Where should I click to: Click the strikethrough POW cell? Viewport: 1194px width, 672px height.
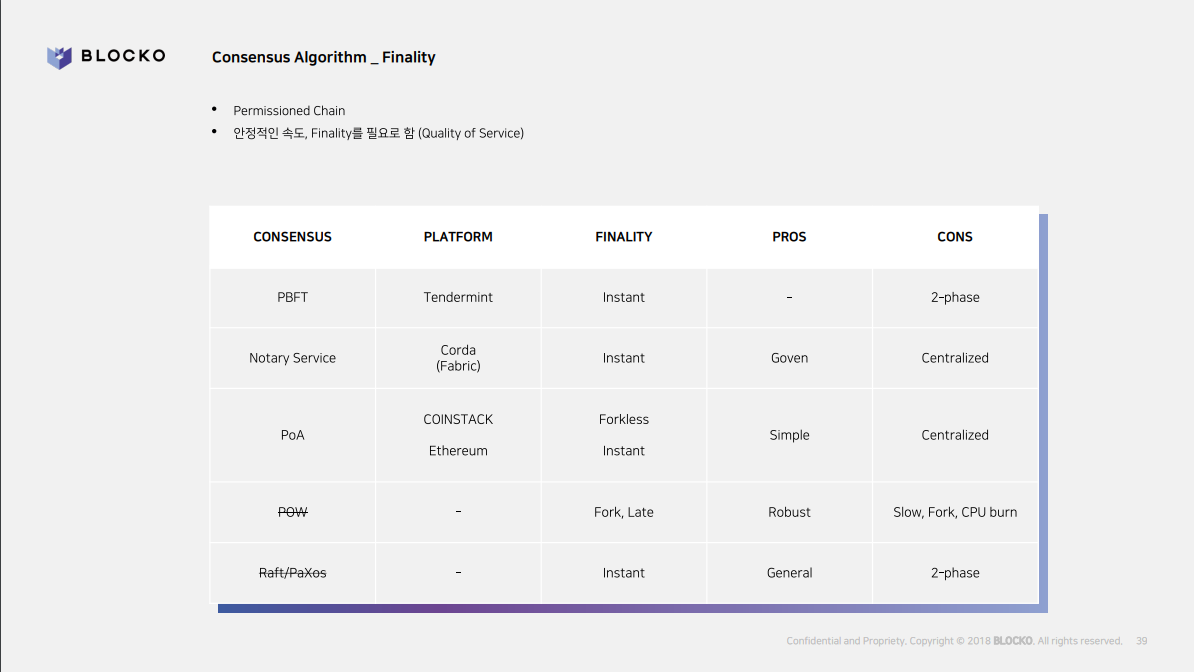coord(292,512)
